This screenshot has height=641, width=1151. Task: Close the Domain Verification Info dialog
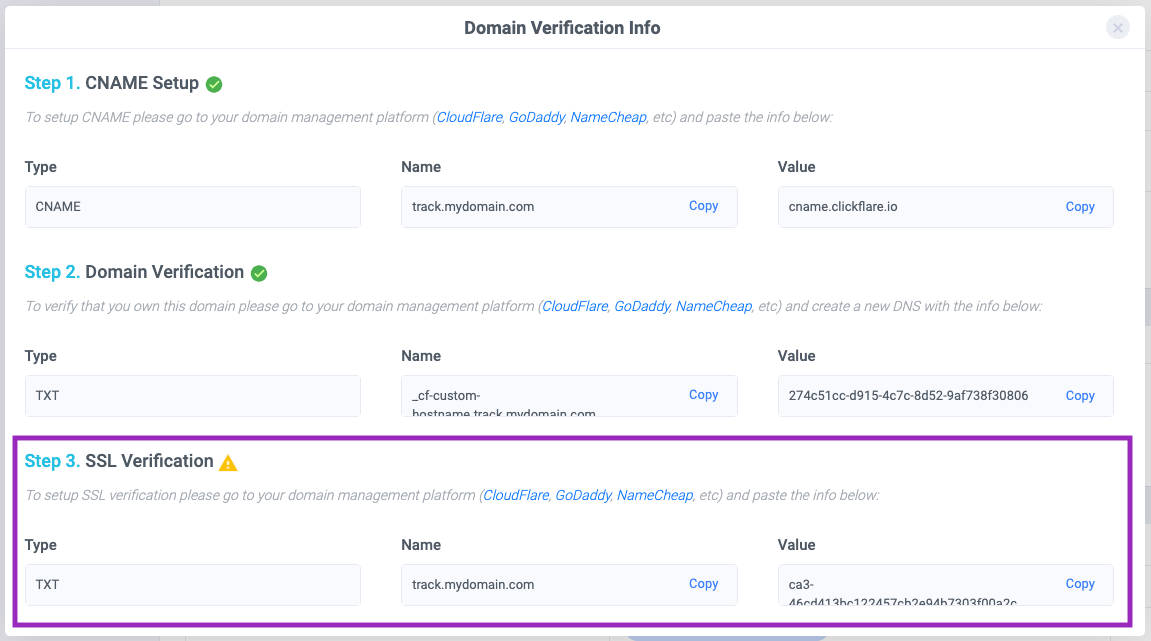(x=1117, y=28)
